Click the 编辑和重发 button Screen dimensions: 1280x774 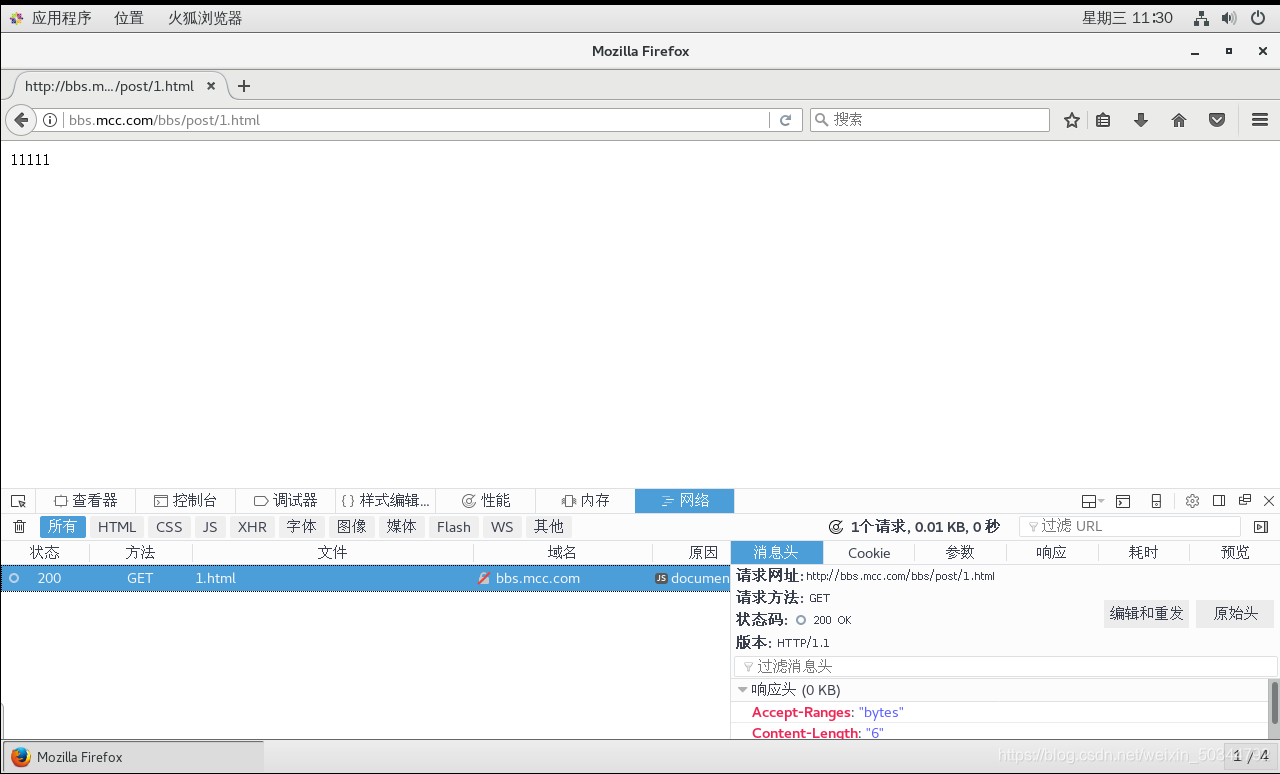click(1146, 614)
